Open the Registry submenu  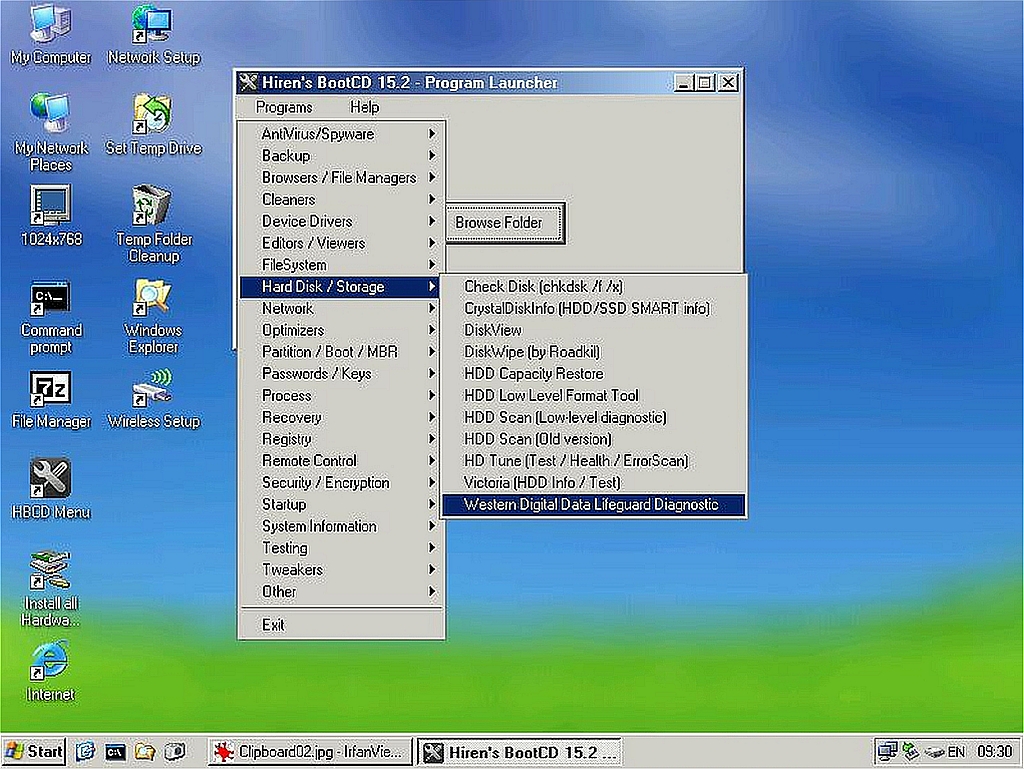coord(342,439)
